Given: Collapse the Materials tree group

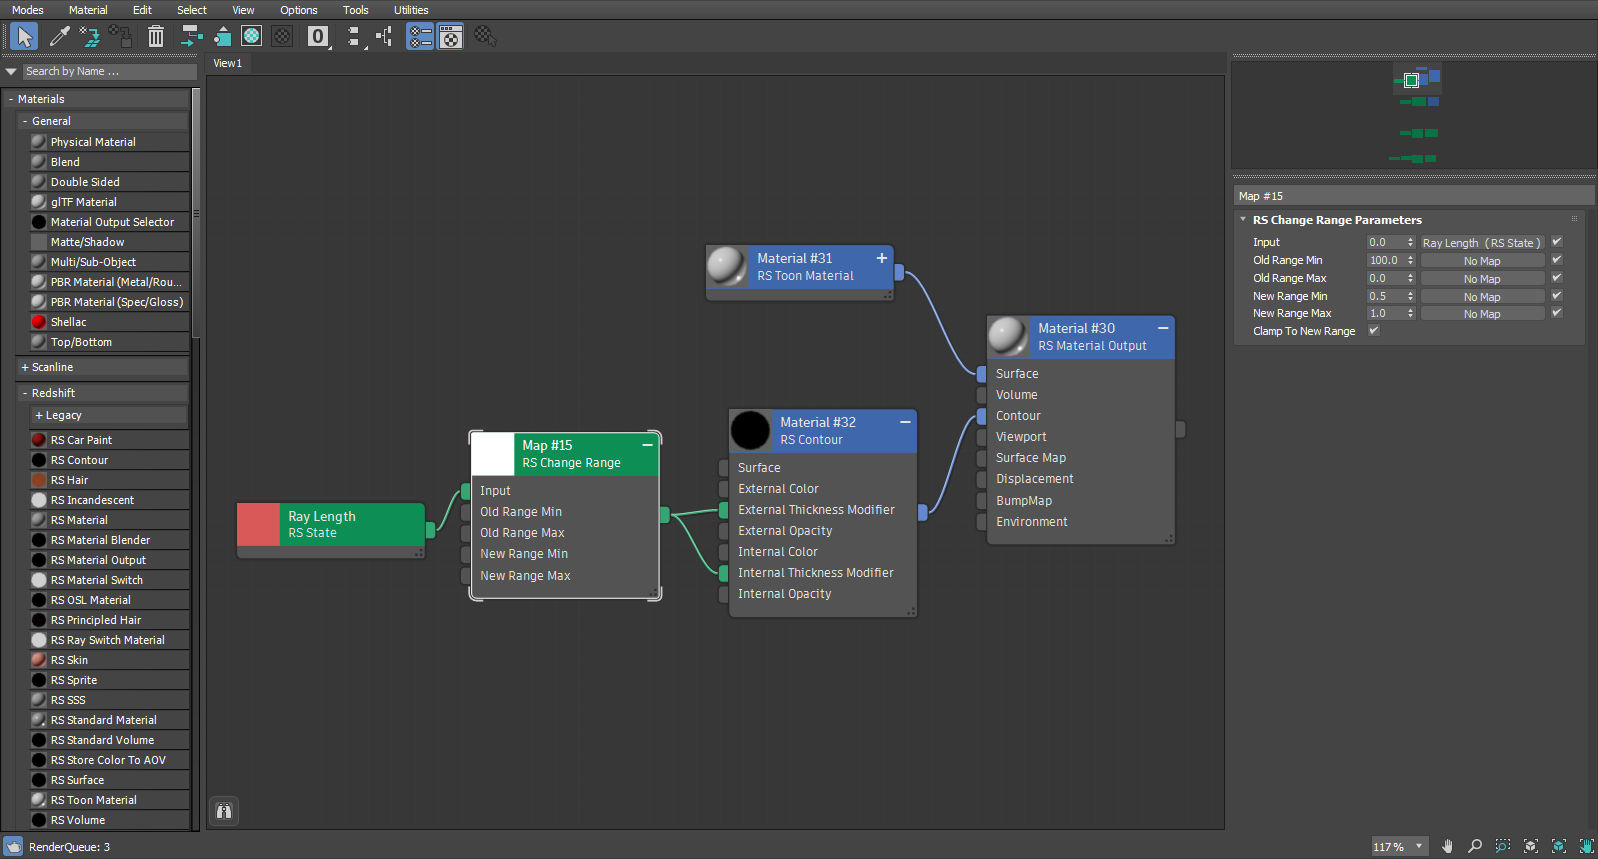Looking at the screenshot, I should [11, 99].
